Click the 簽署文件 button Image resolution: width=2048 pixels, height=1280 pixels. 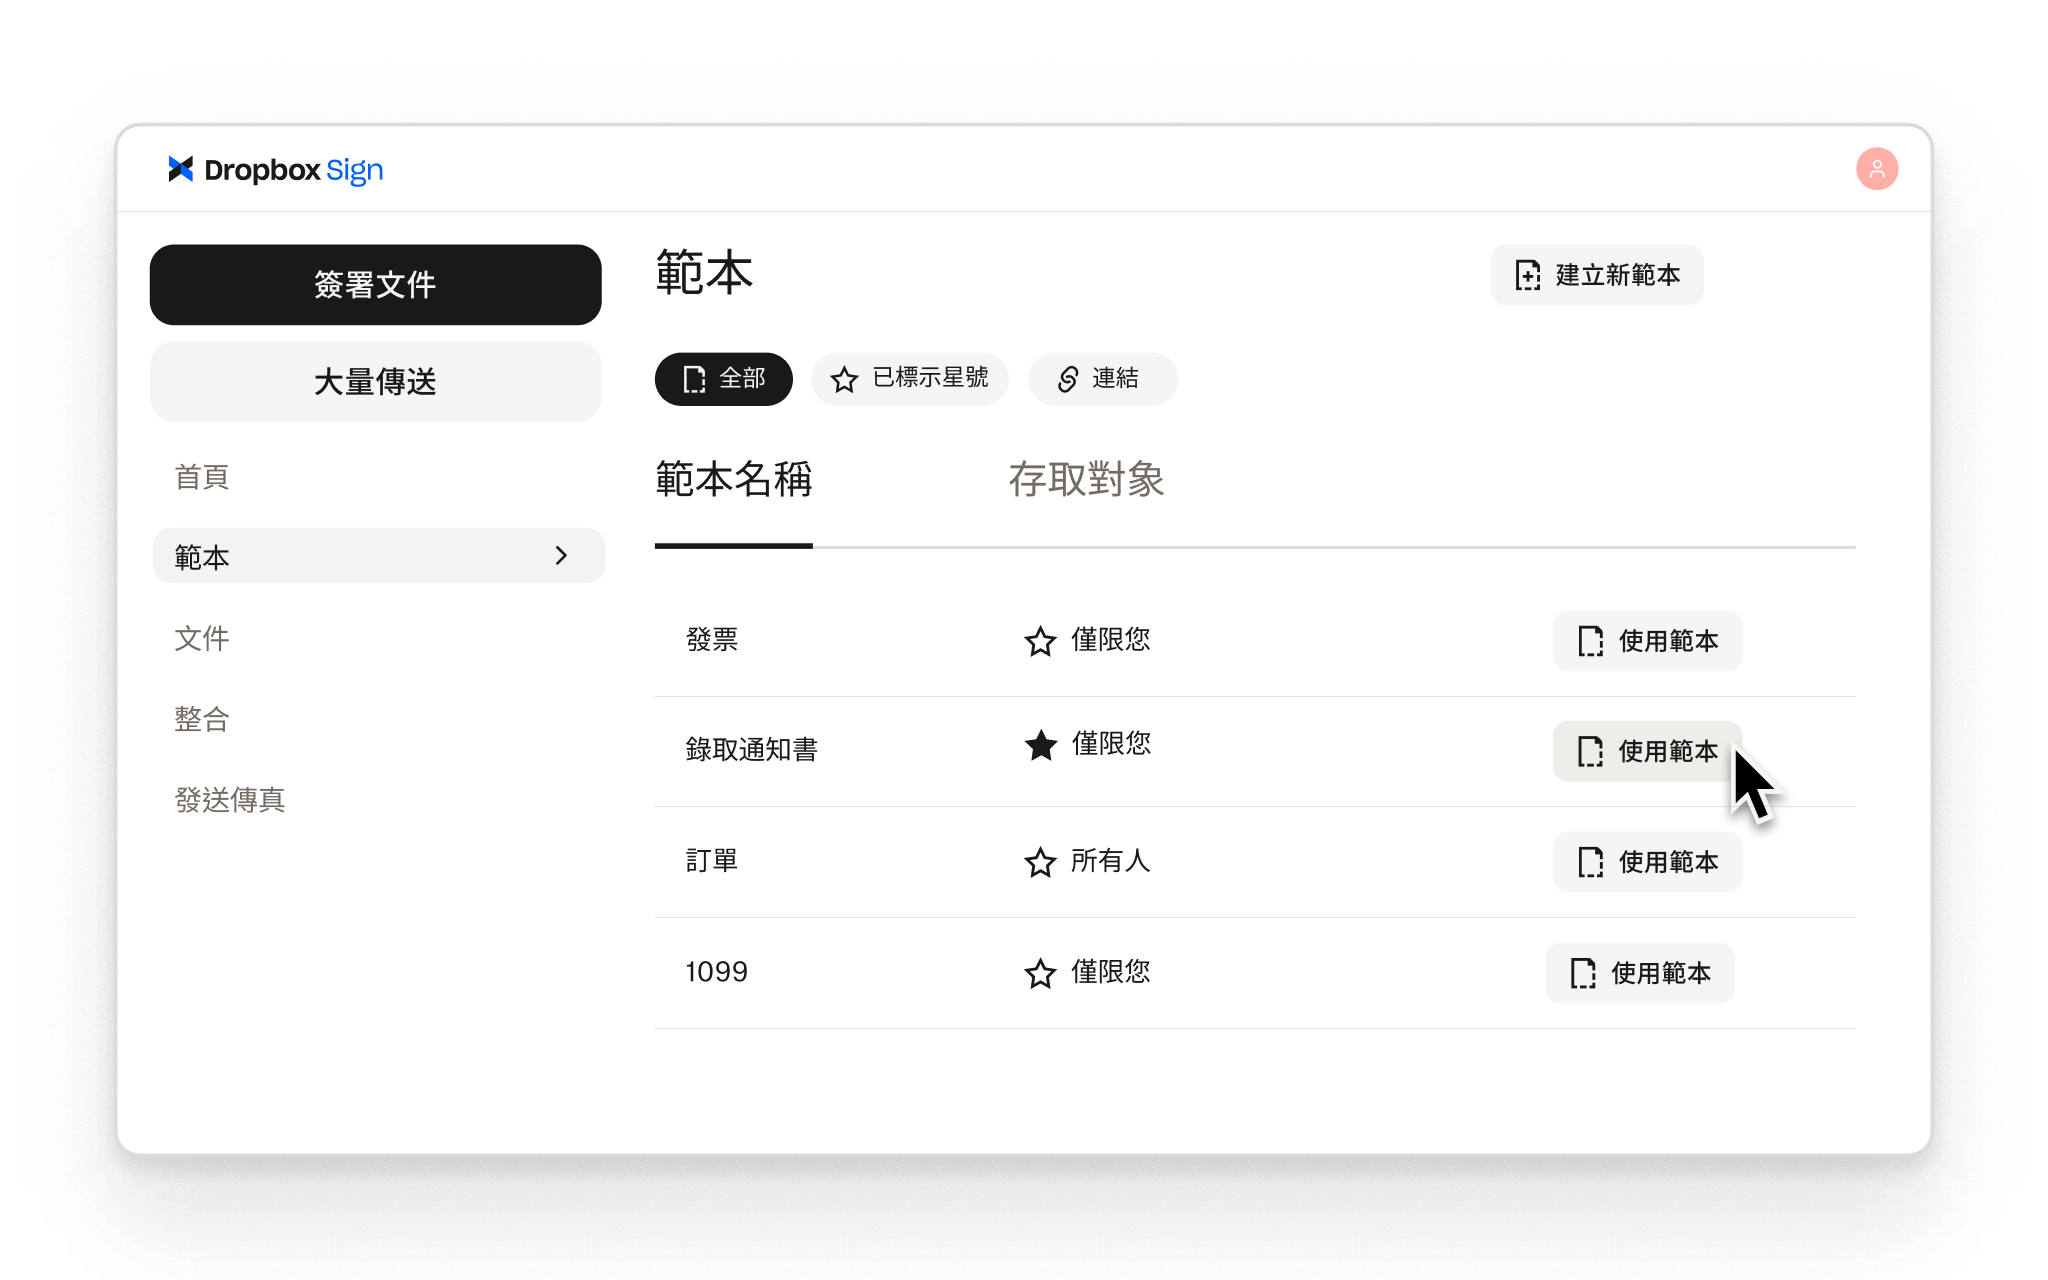(x=375, y=285)
